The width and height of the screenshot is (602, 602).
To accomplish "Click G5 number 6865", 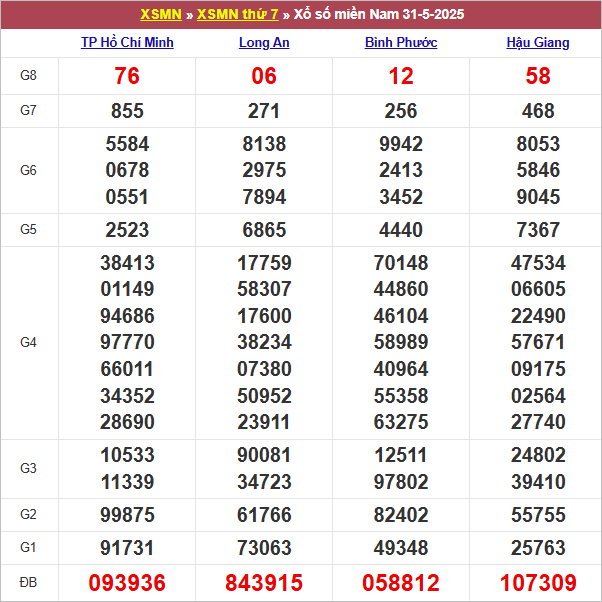I will click(264, 230).
